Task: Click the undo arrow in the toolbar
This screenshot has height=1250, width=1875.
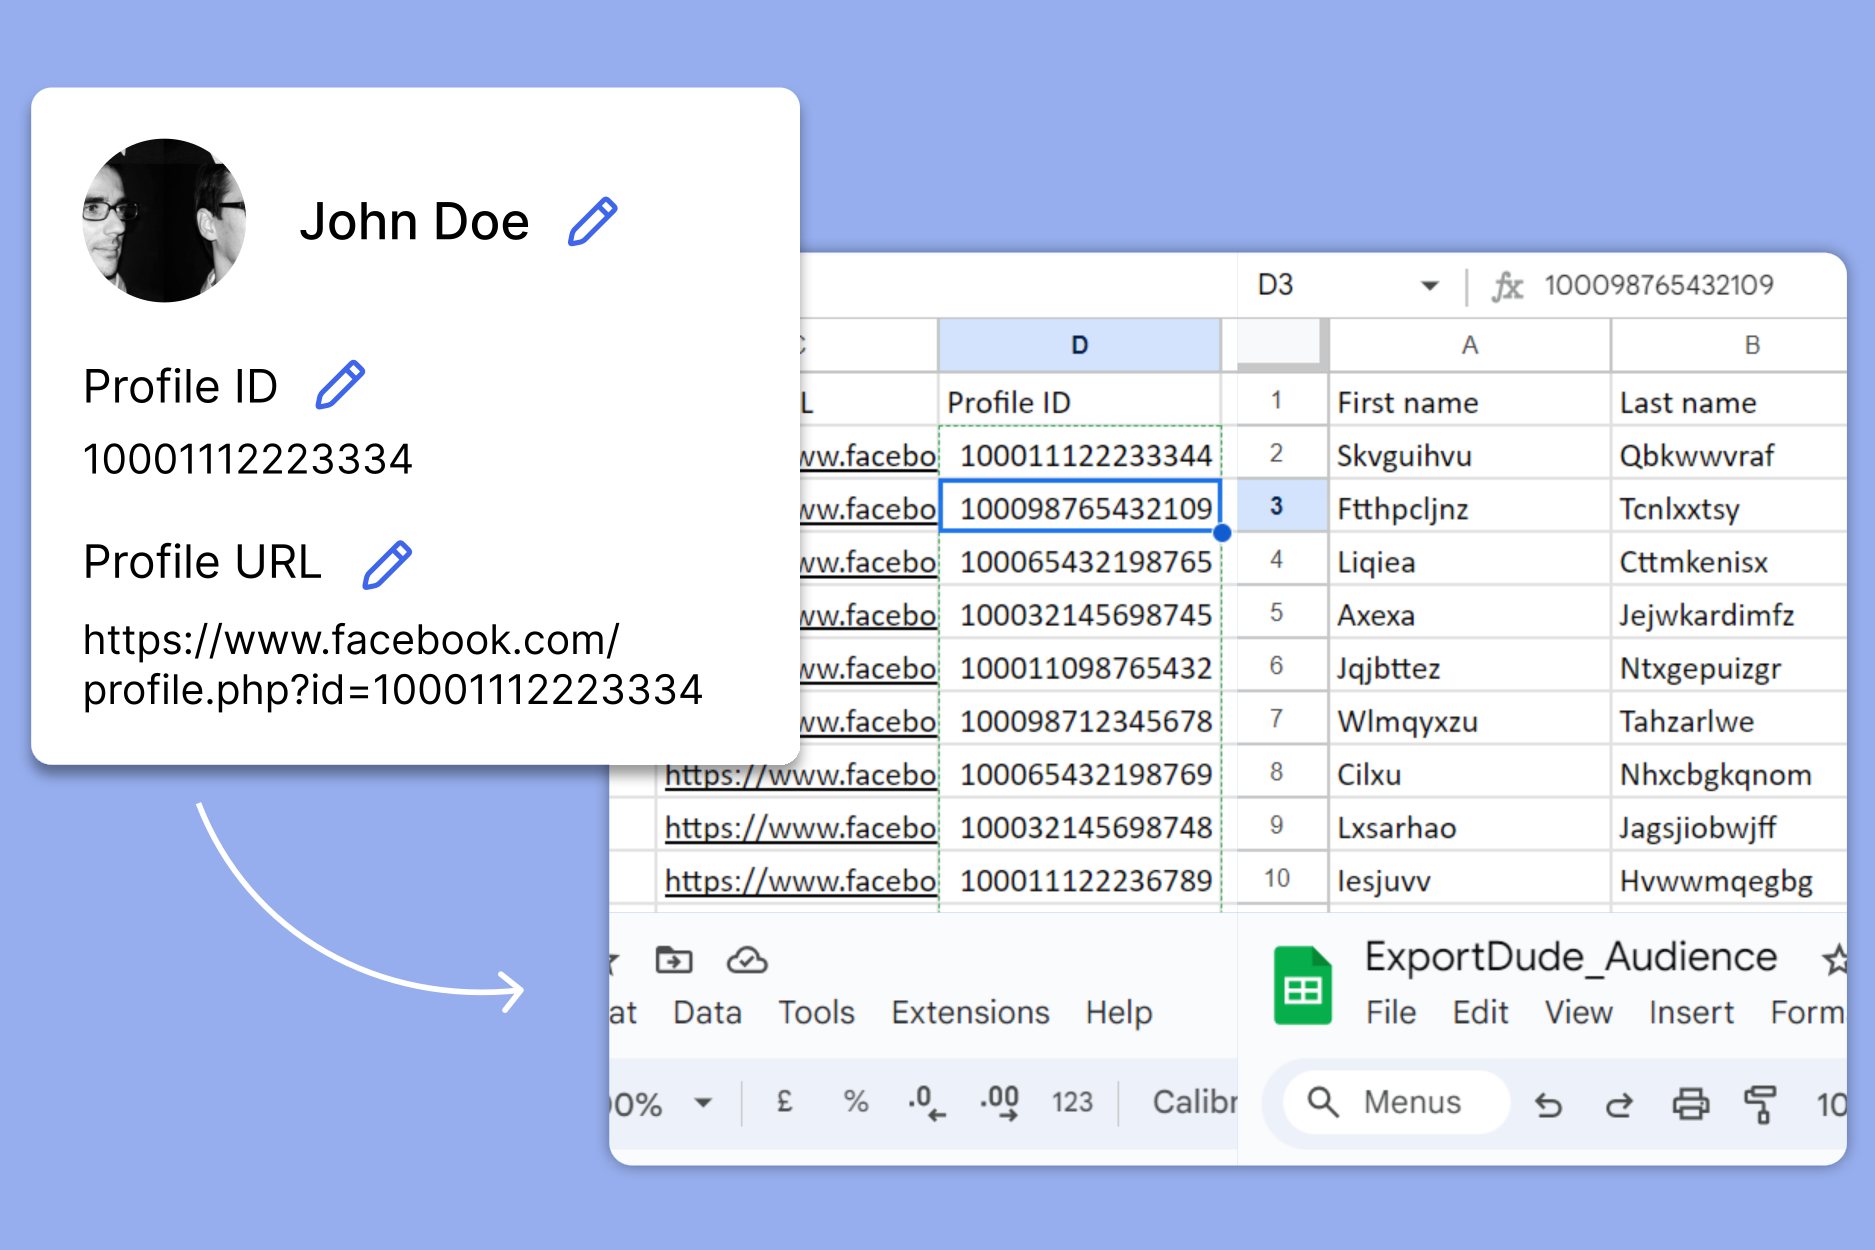Action: click(x=1548, y=1105)
